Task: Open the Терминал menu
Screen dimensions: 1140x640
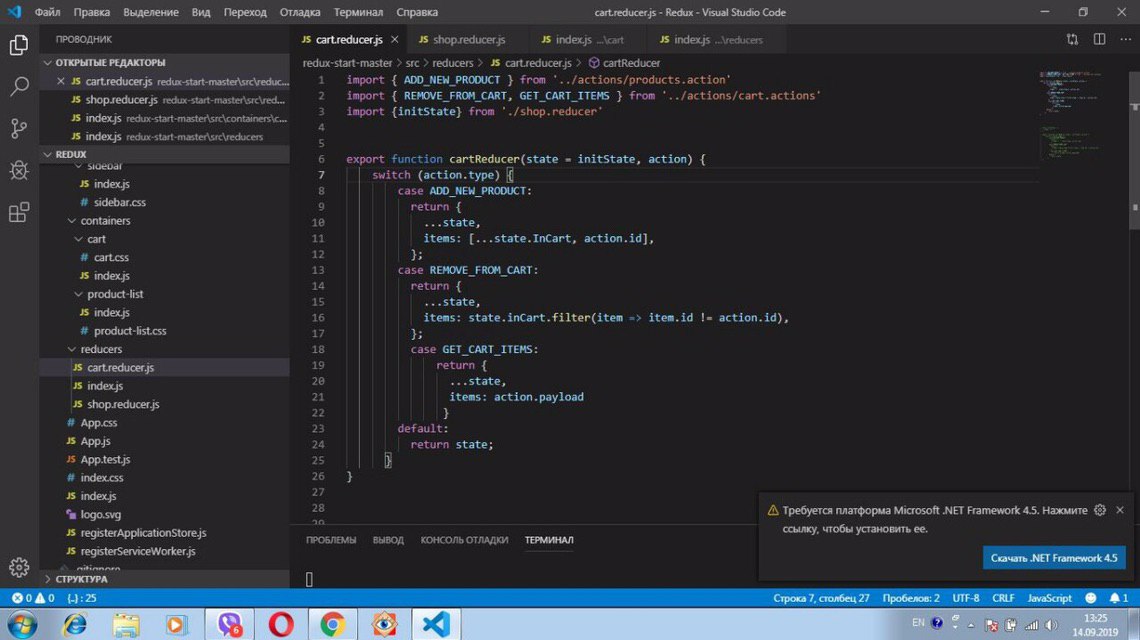Action: 358,13
